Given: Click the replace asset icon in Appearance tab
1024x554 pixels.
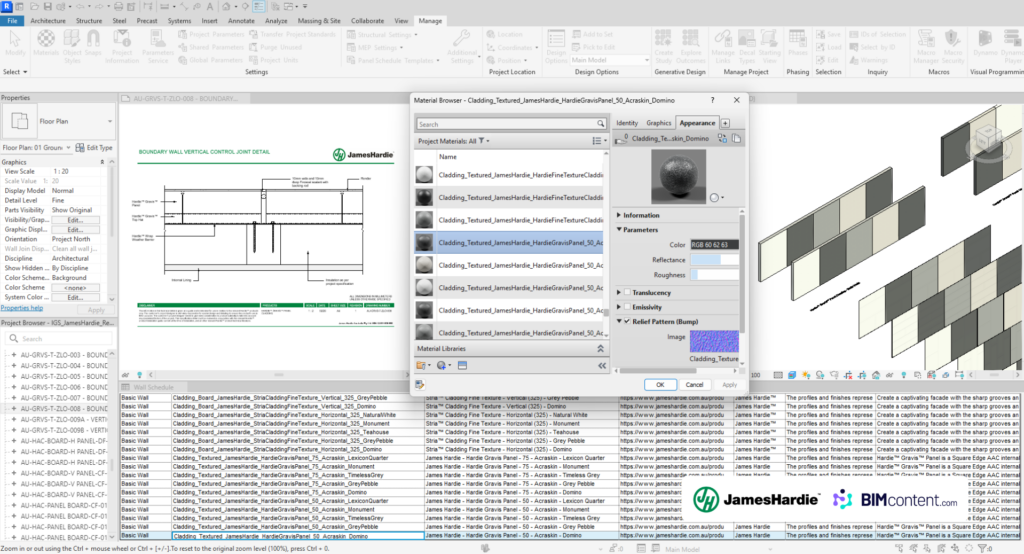Looking at the screenshot, I should [722, 138].
